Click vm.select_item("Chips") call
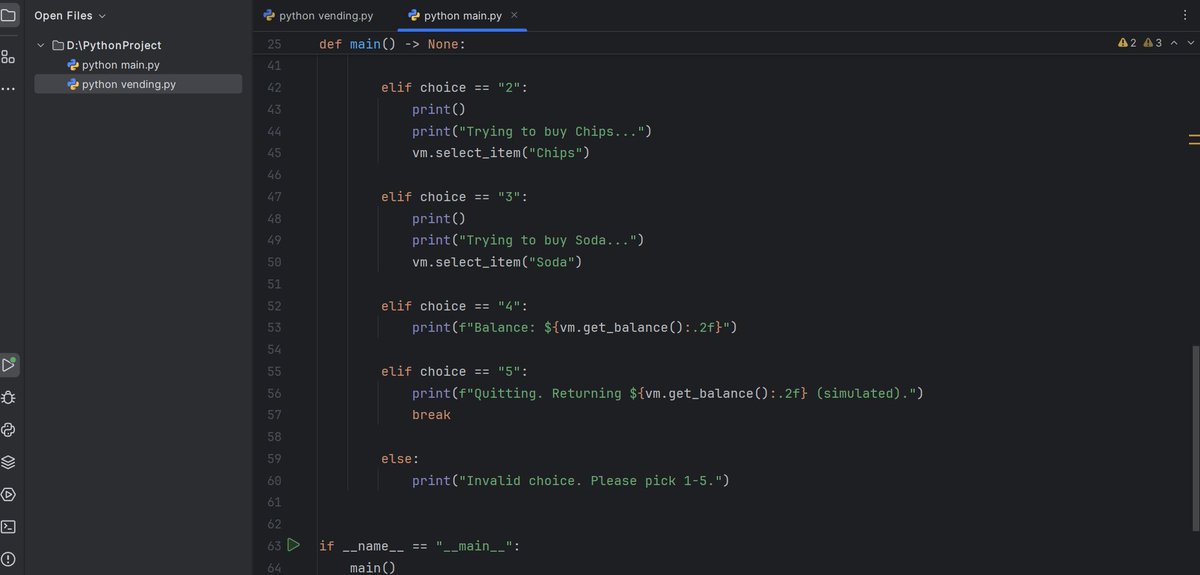1200x575 pixels. coord(501,153)
